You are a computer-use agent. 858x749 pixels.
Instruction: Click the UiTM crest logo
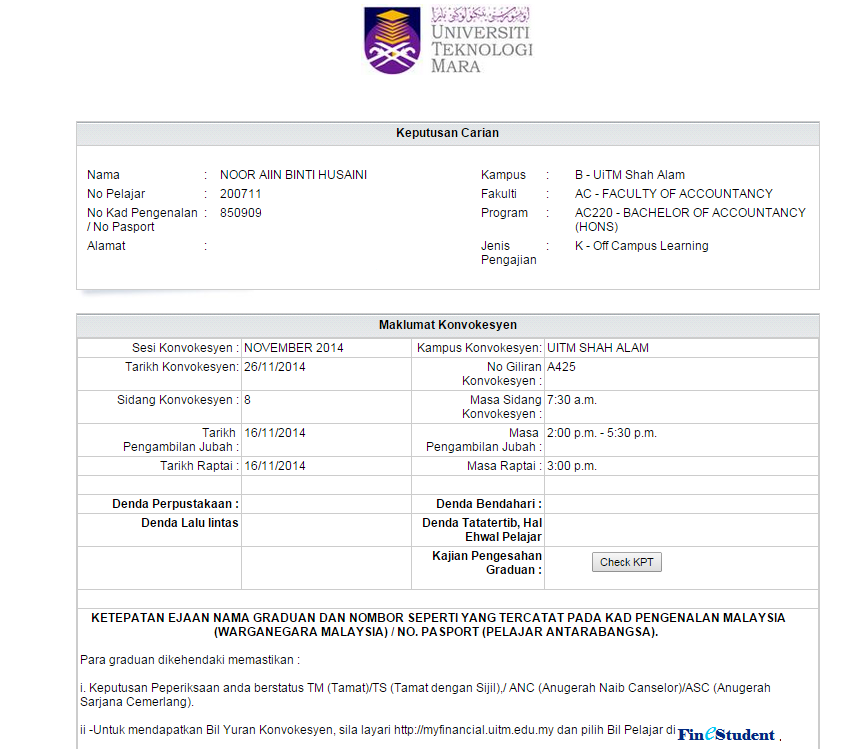click(x=392, y=40)
